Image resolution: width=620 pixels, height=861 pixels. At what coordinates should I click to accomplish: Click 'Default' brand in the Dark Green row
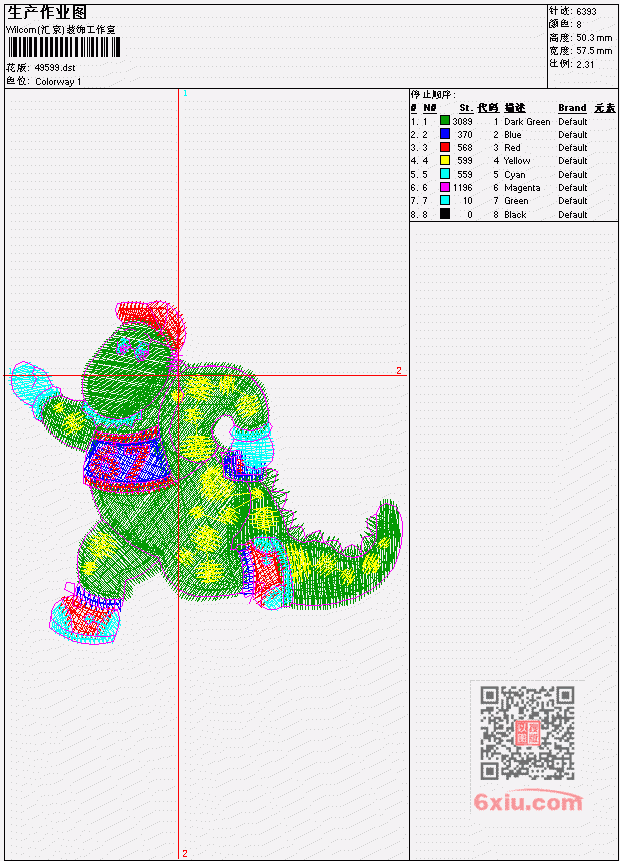(573, 121)
